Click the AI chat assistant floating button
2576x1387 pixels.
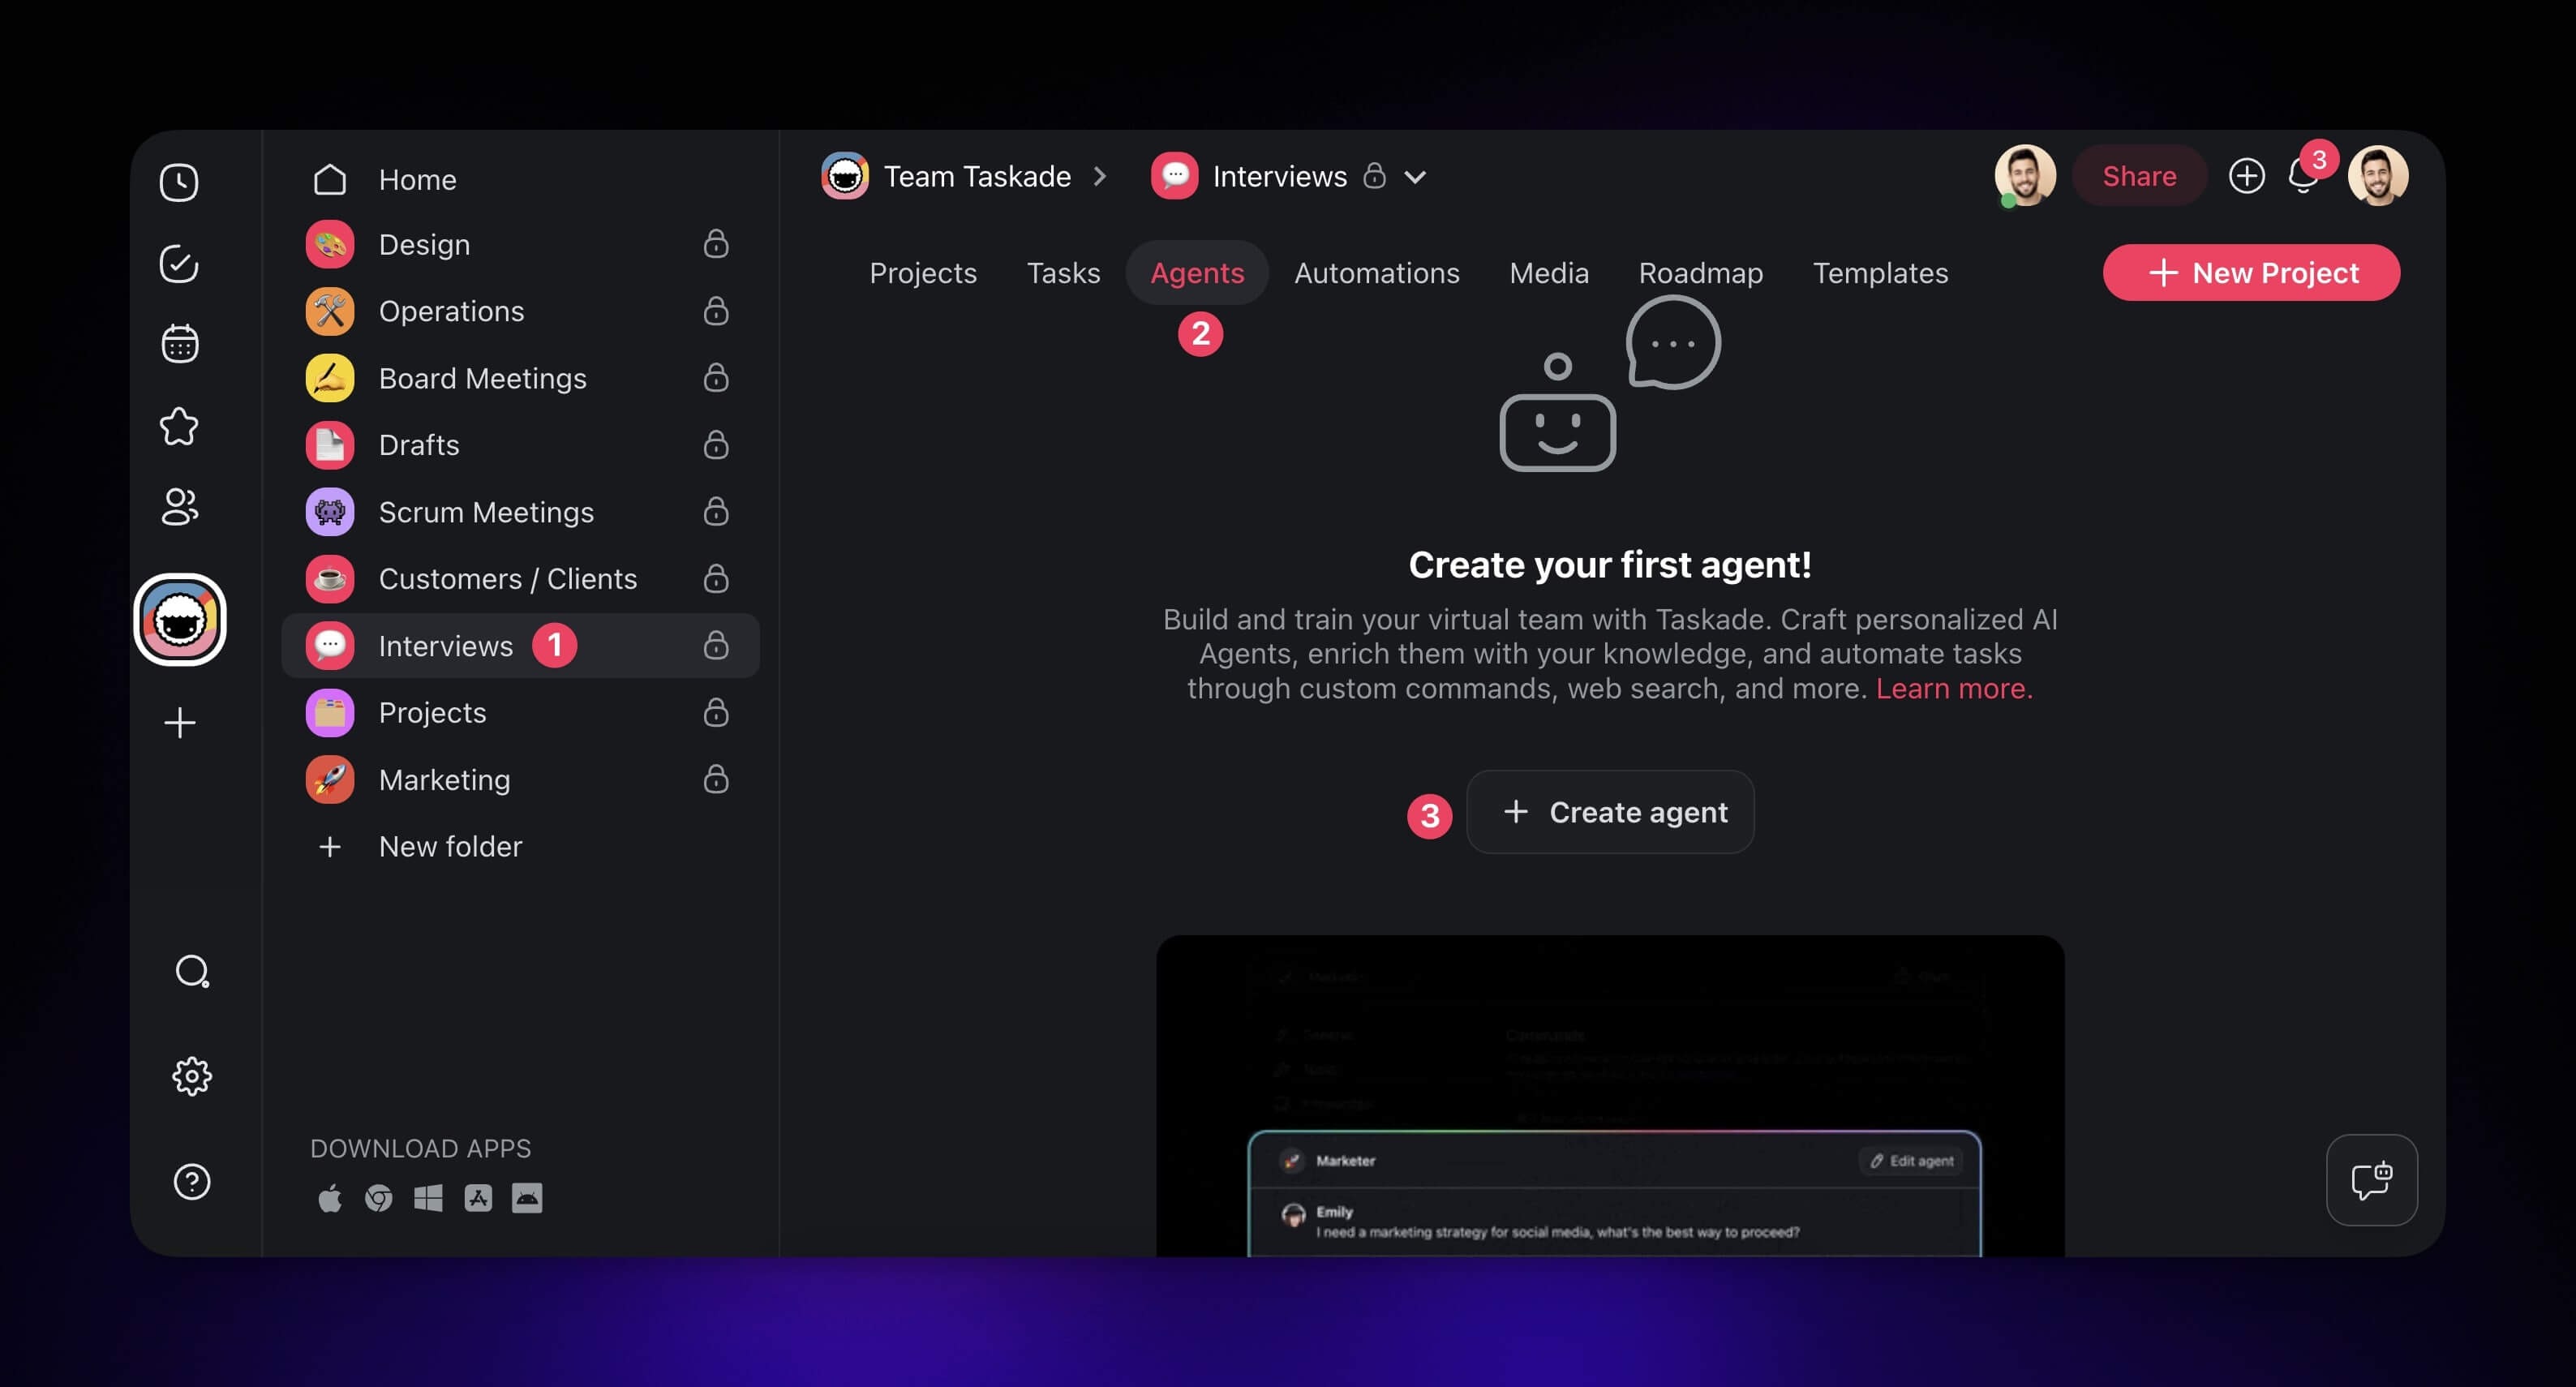click(x=2371, y=1180)
